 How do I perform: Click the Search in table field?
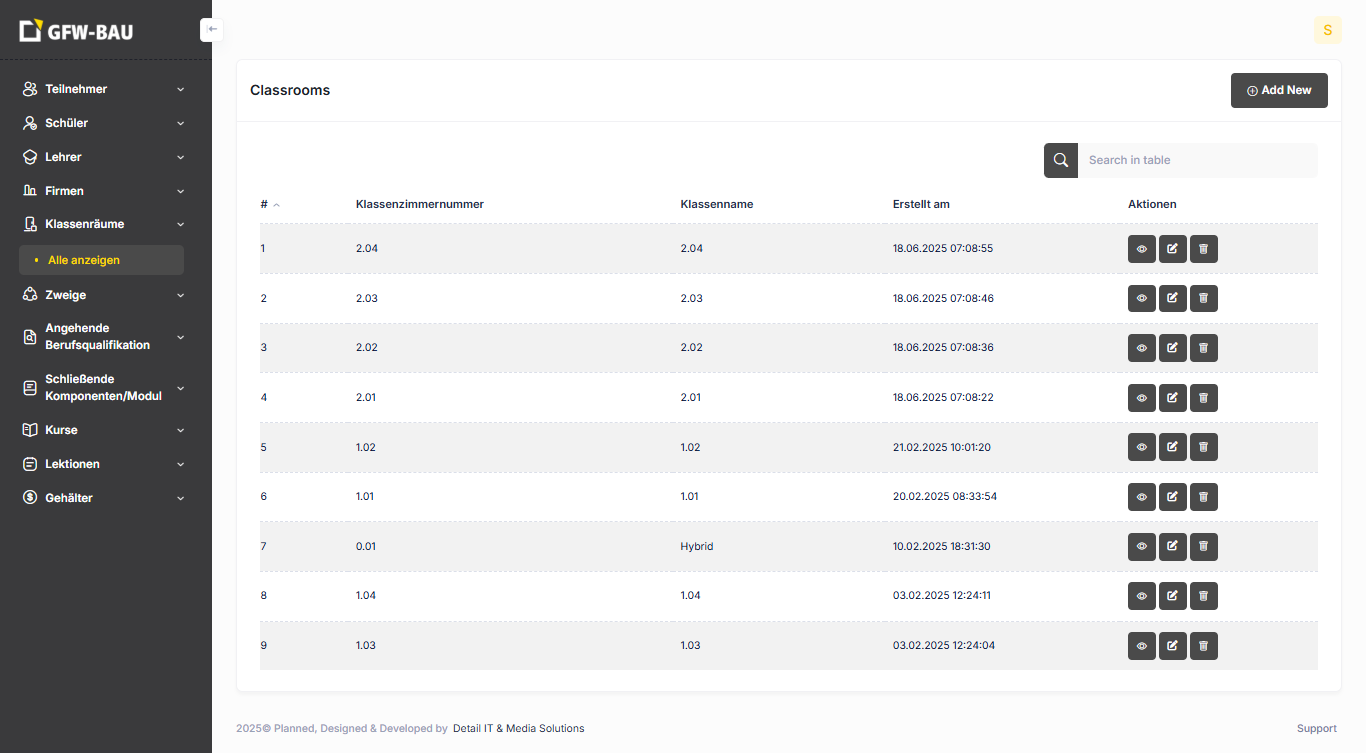pos(1196,160)
